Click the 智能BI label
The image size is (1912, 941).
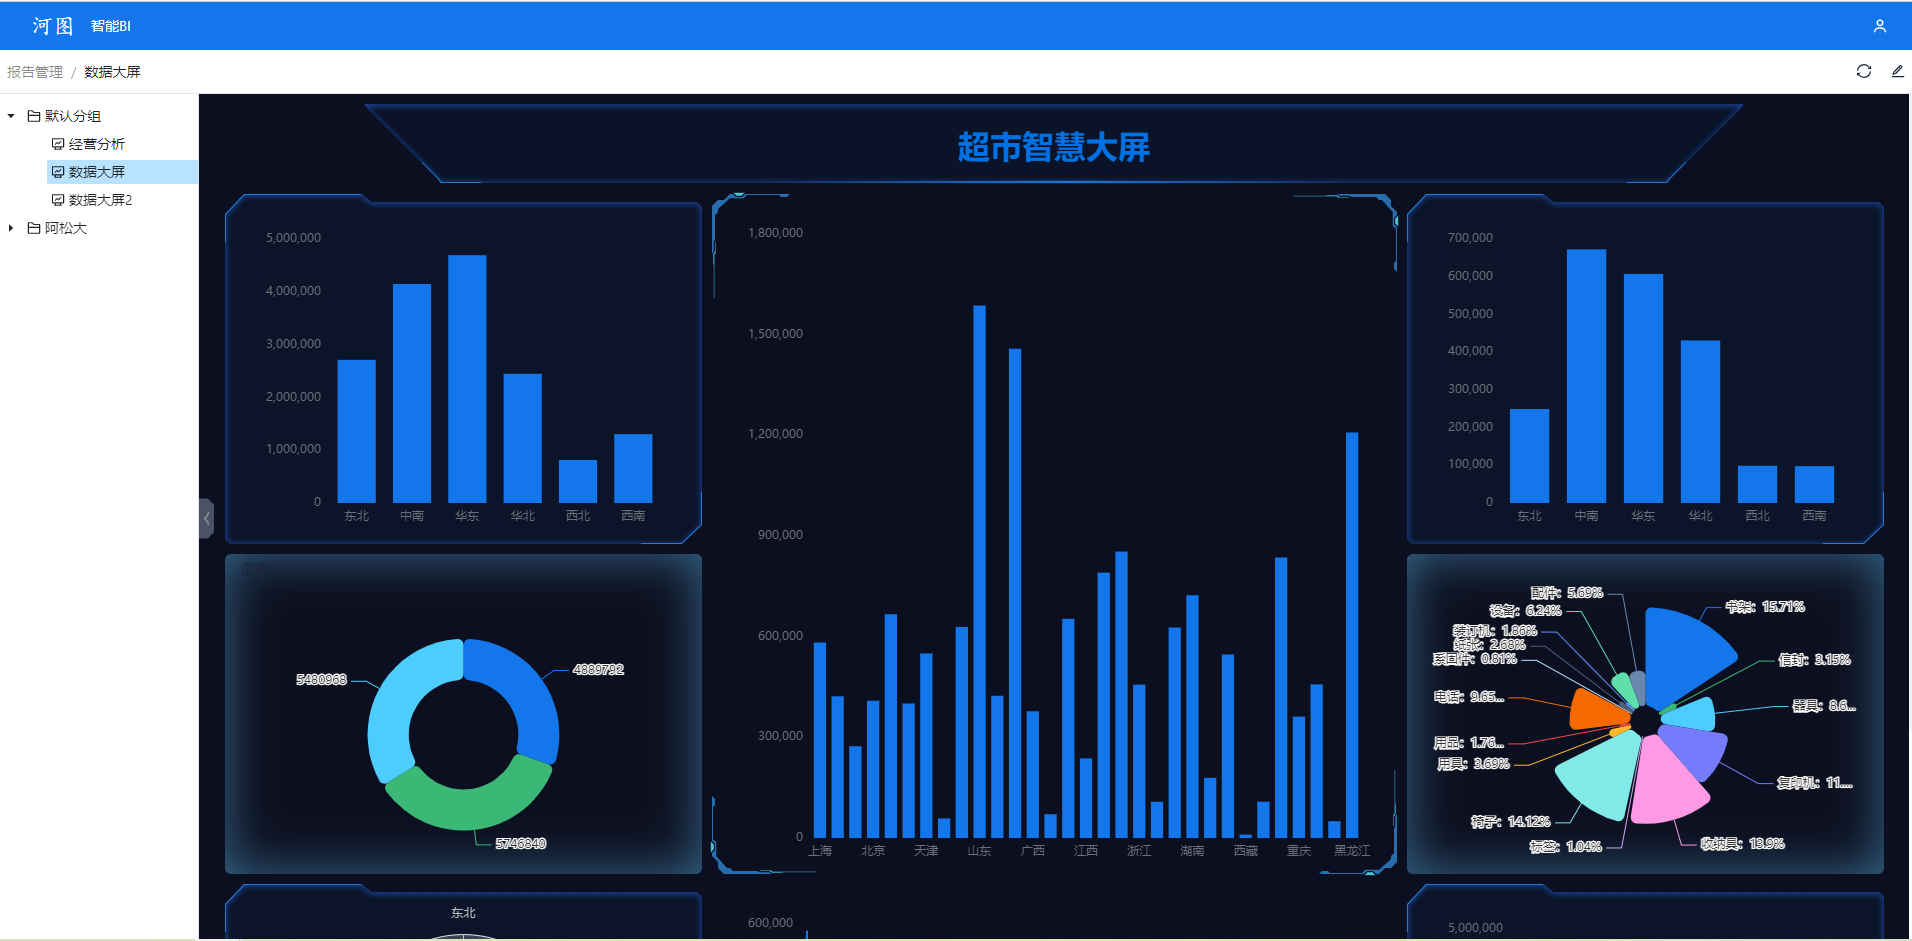click(111, 26)
